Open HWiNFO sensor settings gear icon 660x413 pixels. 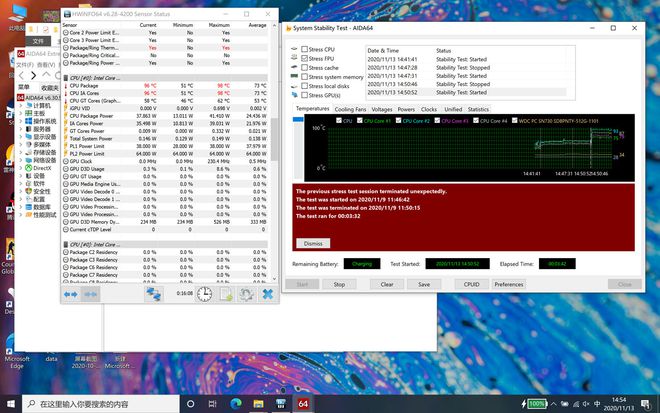pyautogui.click(x=246, y=294)
